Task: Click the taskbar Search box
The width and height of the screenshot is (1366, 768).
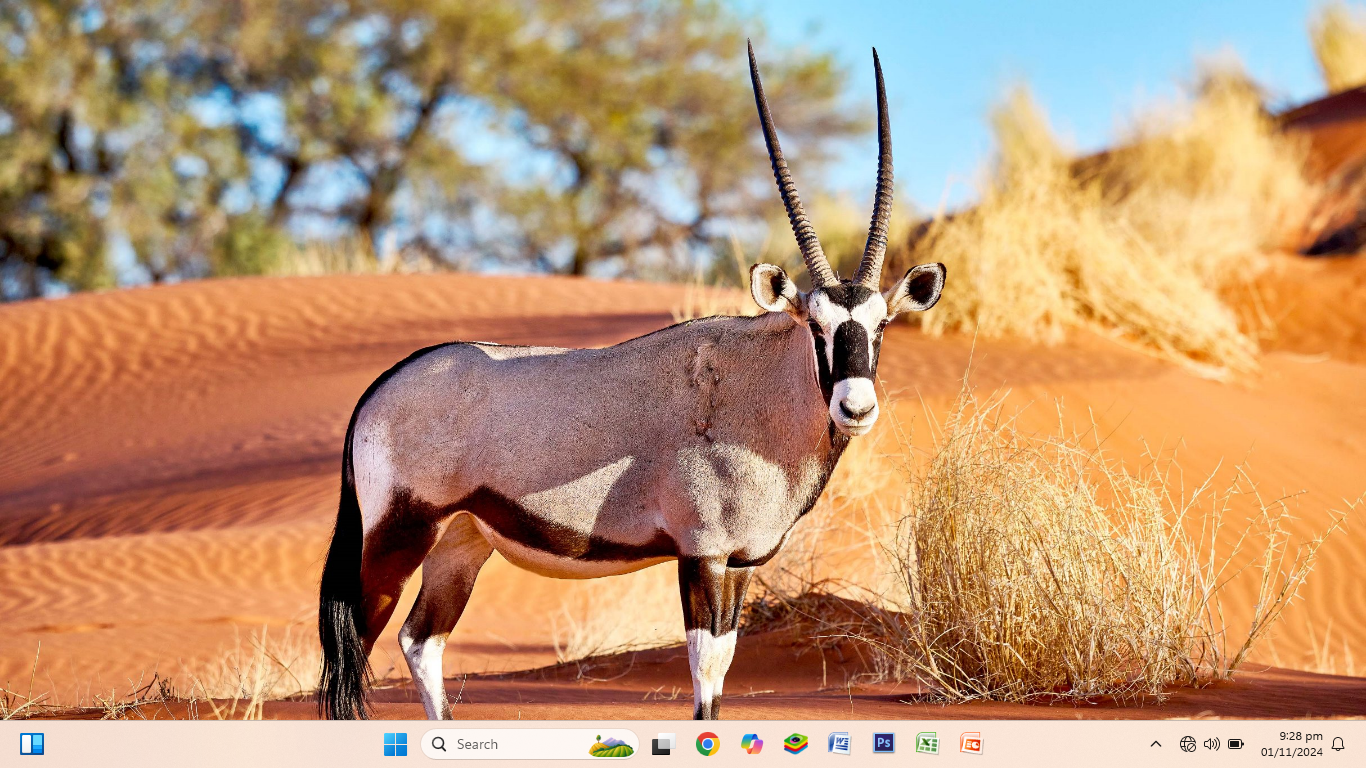Action: (530, 744)
